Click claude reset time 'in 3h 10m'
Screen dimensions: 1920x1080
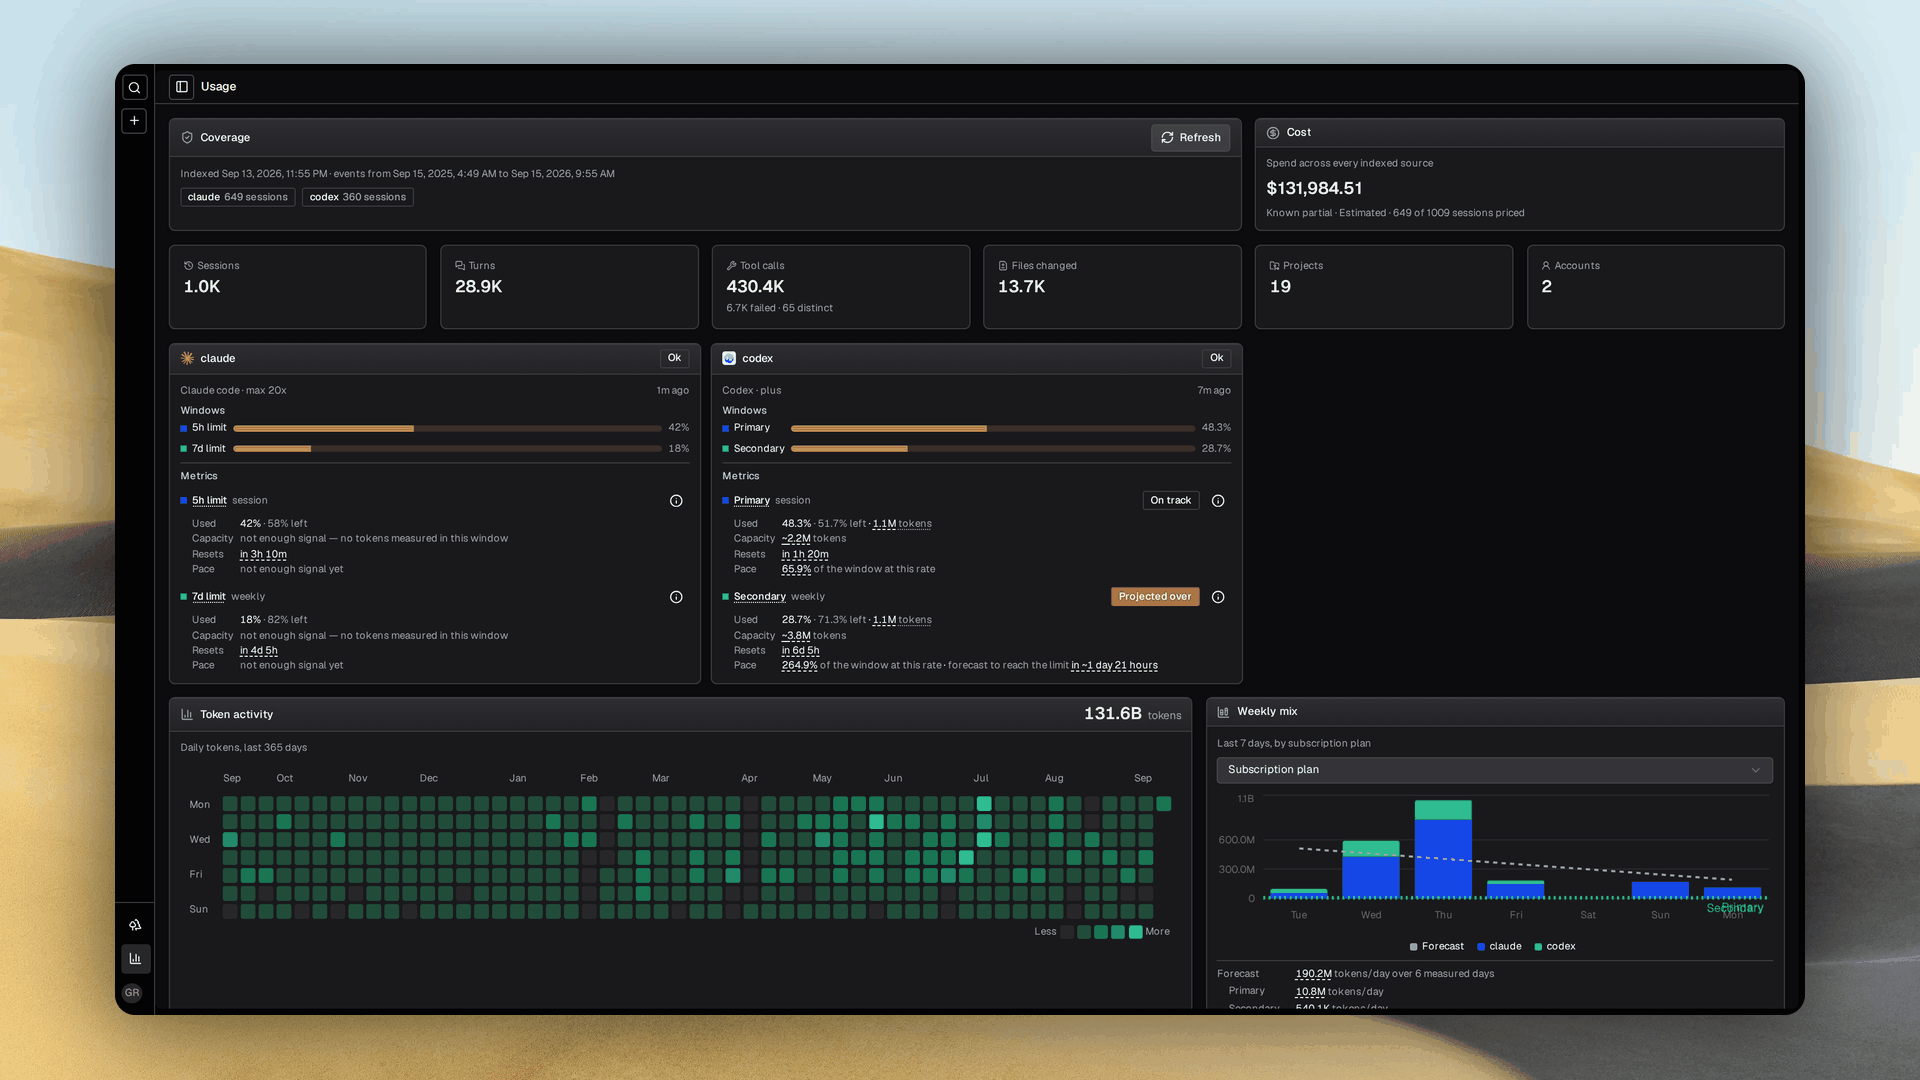point(263,555)
